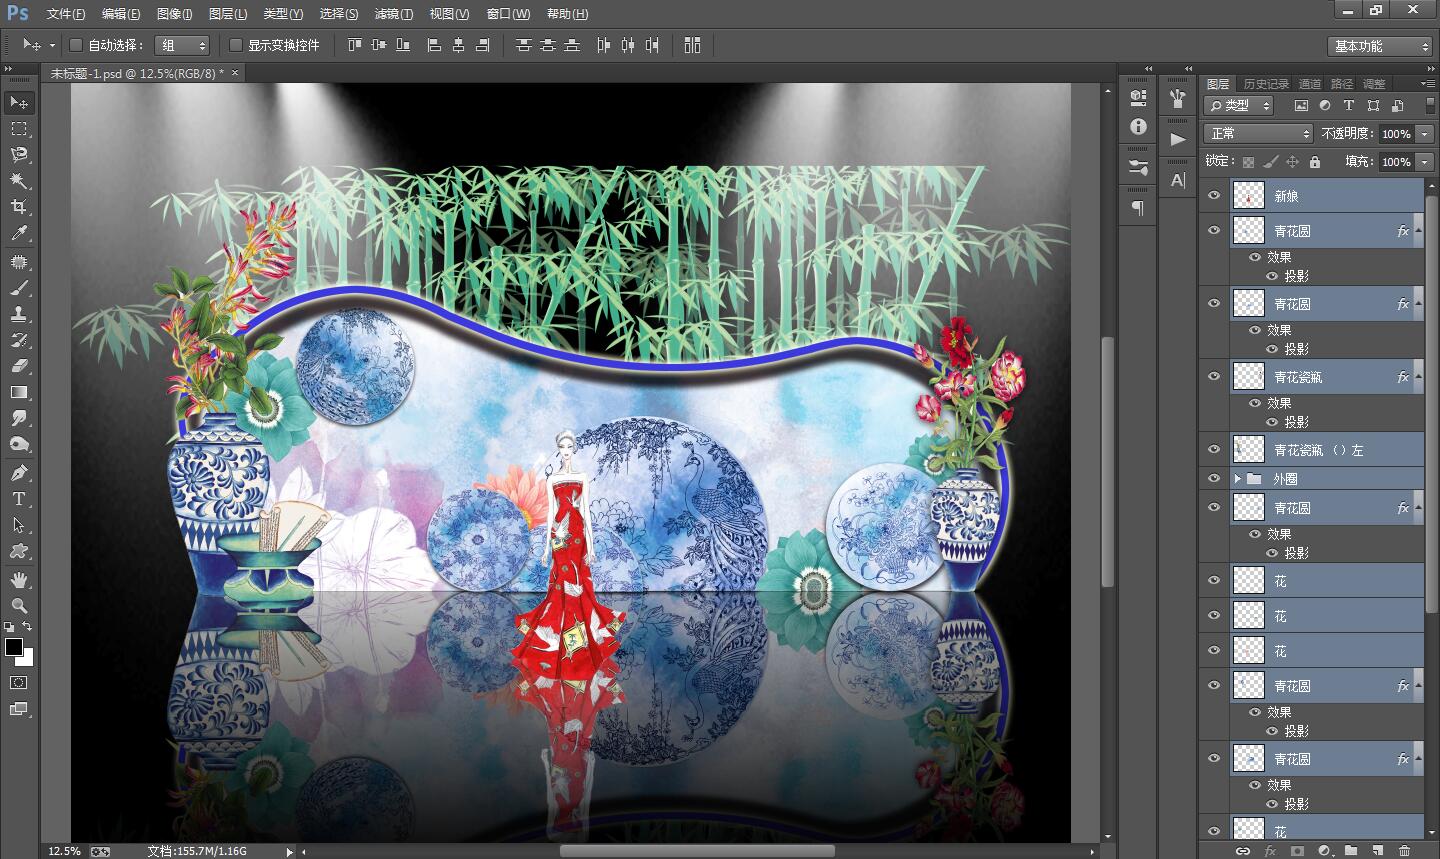The height and width of the screenshot is (859, 1440).
Task: Select the Hand tool
Action: coord(18,580)
